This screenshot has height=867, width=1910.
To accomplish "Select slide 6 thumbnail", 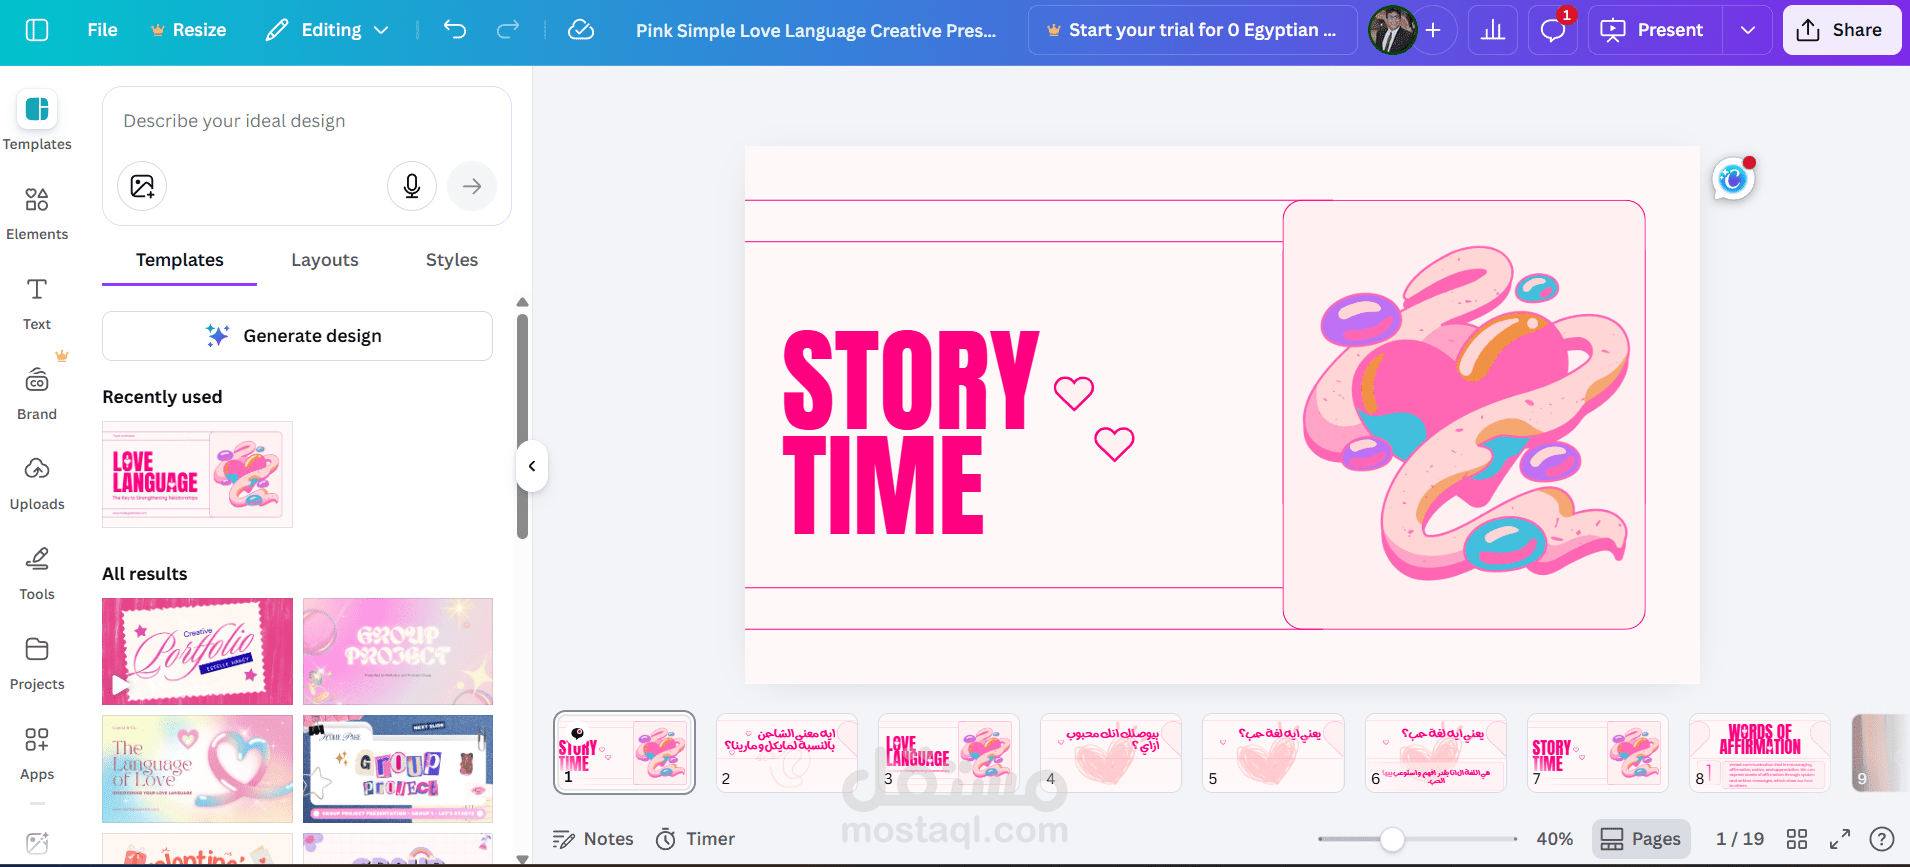I will (1436, 753).
